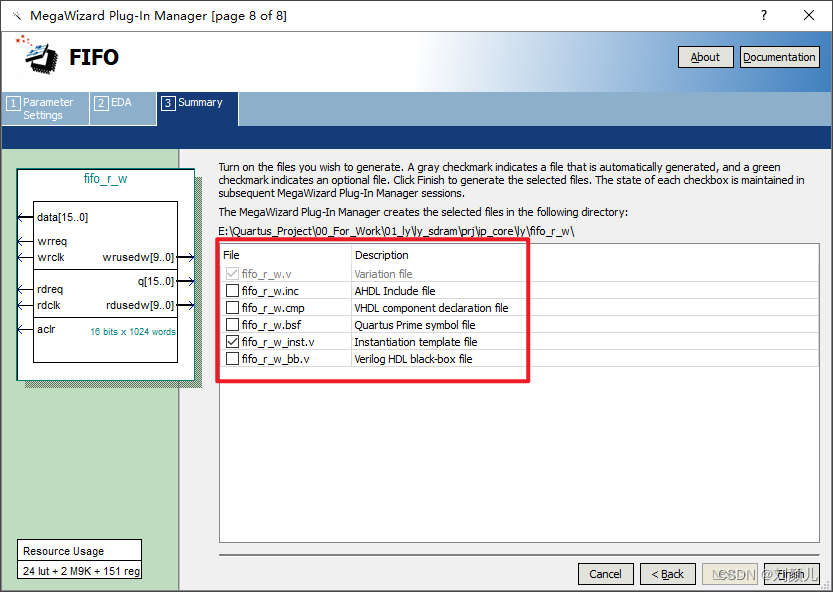Click the Description column header
Screen dimensions: 833x592
pyautogui.click(x=381, y=255)
